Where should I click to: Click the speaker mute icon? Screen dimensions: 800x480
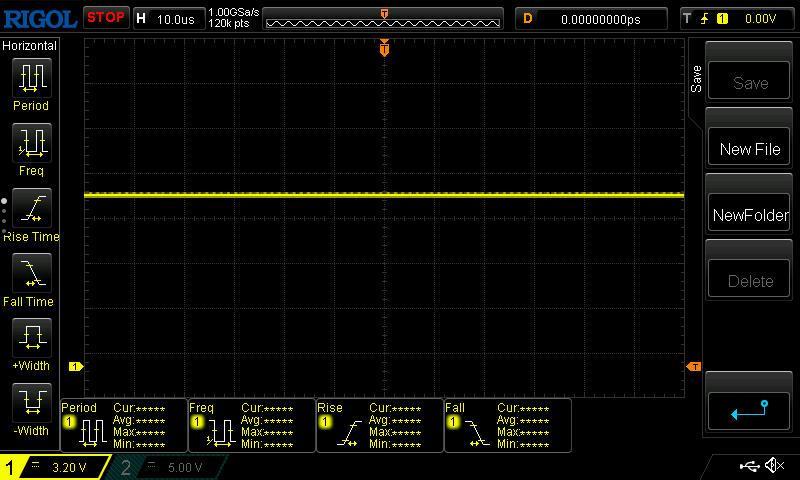pyautogui.click(x=774, y=466)
